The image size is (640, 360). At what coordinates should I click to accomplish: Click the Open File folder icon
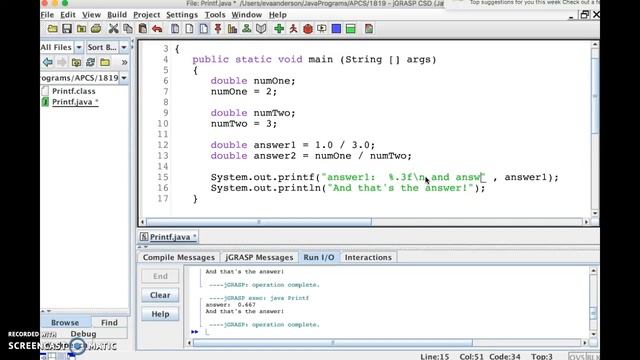pyautogui.click(x=53, y=29)
